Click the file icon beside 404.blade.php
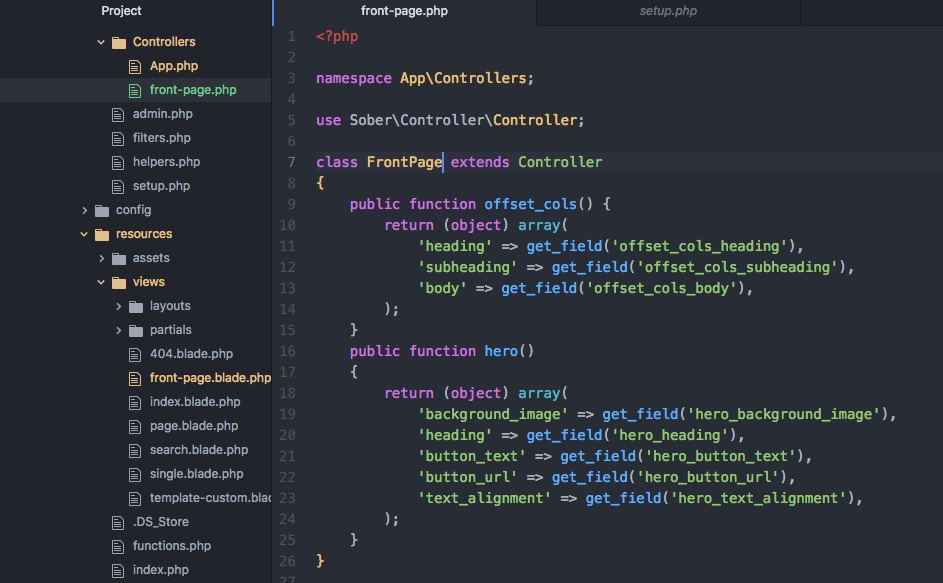The height and width of the screenshot is (583, 943). 135,354
